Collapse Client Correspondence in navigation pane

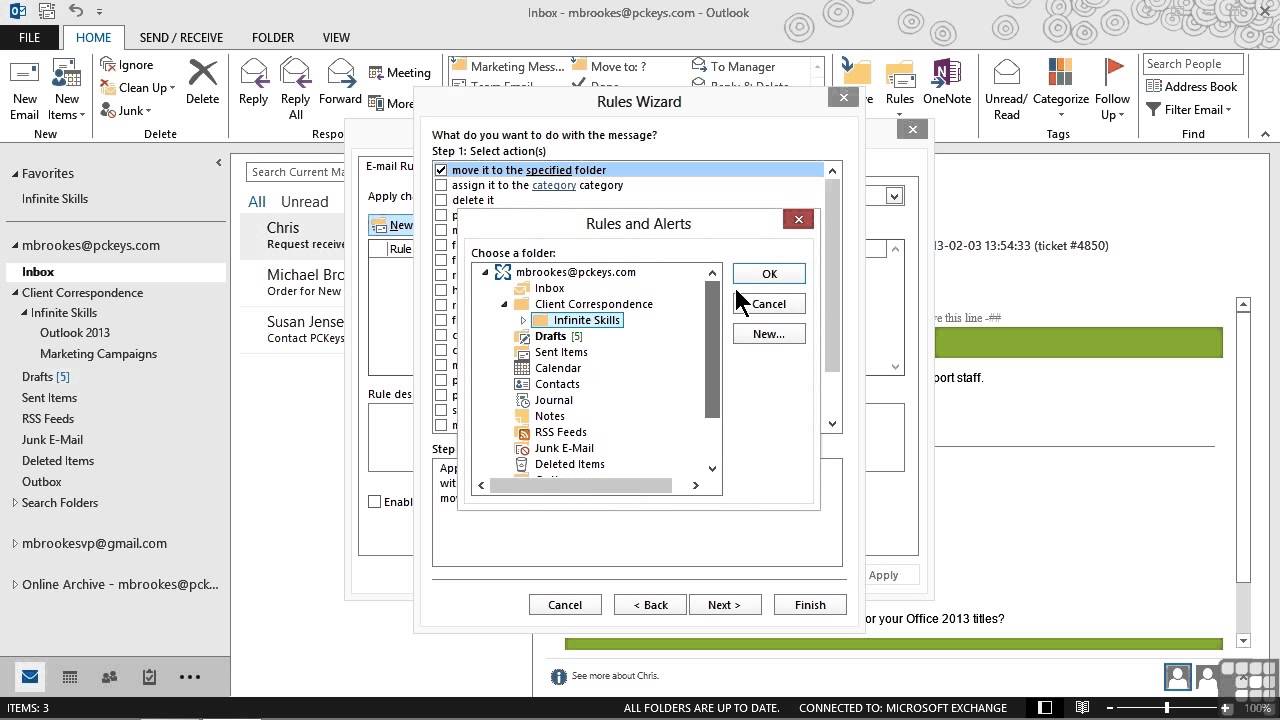pyautogui.click(x=15, y=293)
